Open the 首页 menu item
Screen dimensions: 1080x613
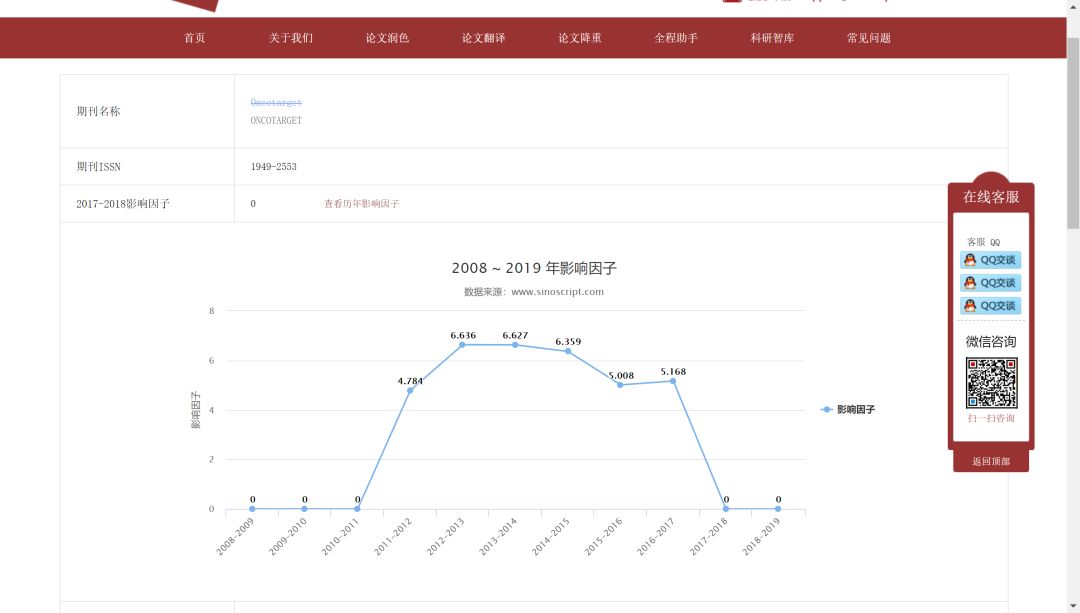[x=193, y=38]
